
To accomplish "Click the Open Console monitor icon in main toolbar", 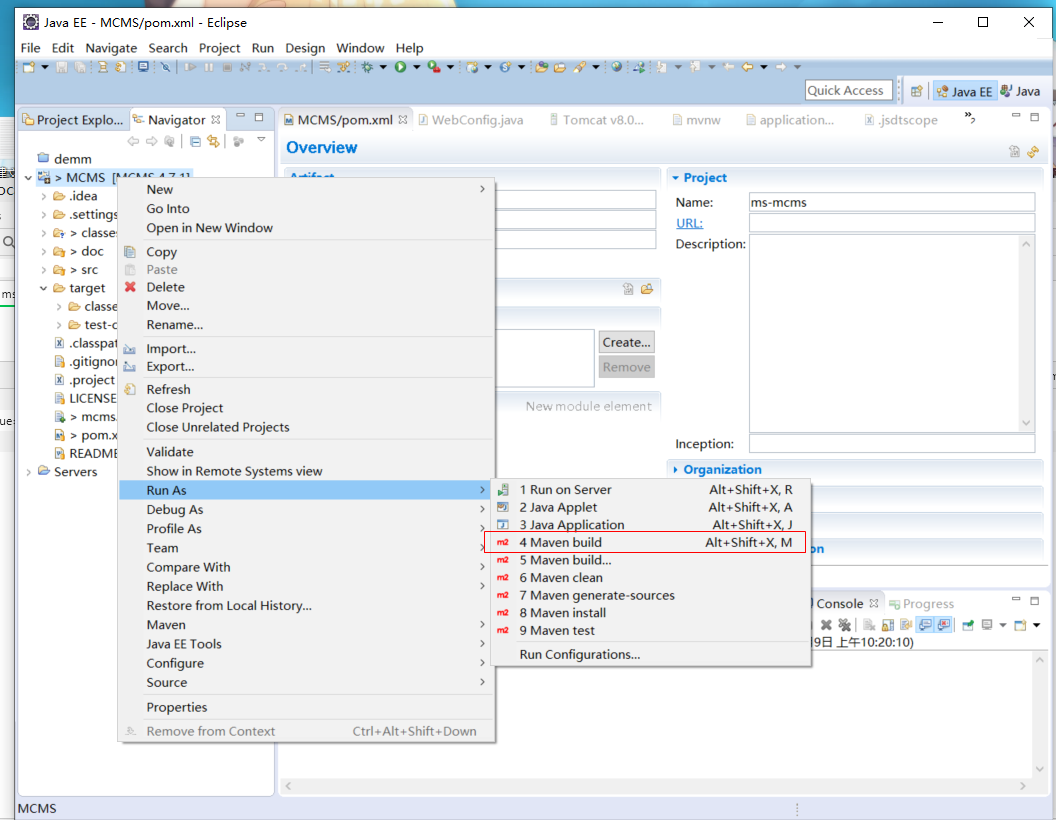I will point(143,67).
